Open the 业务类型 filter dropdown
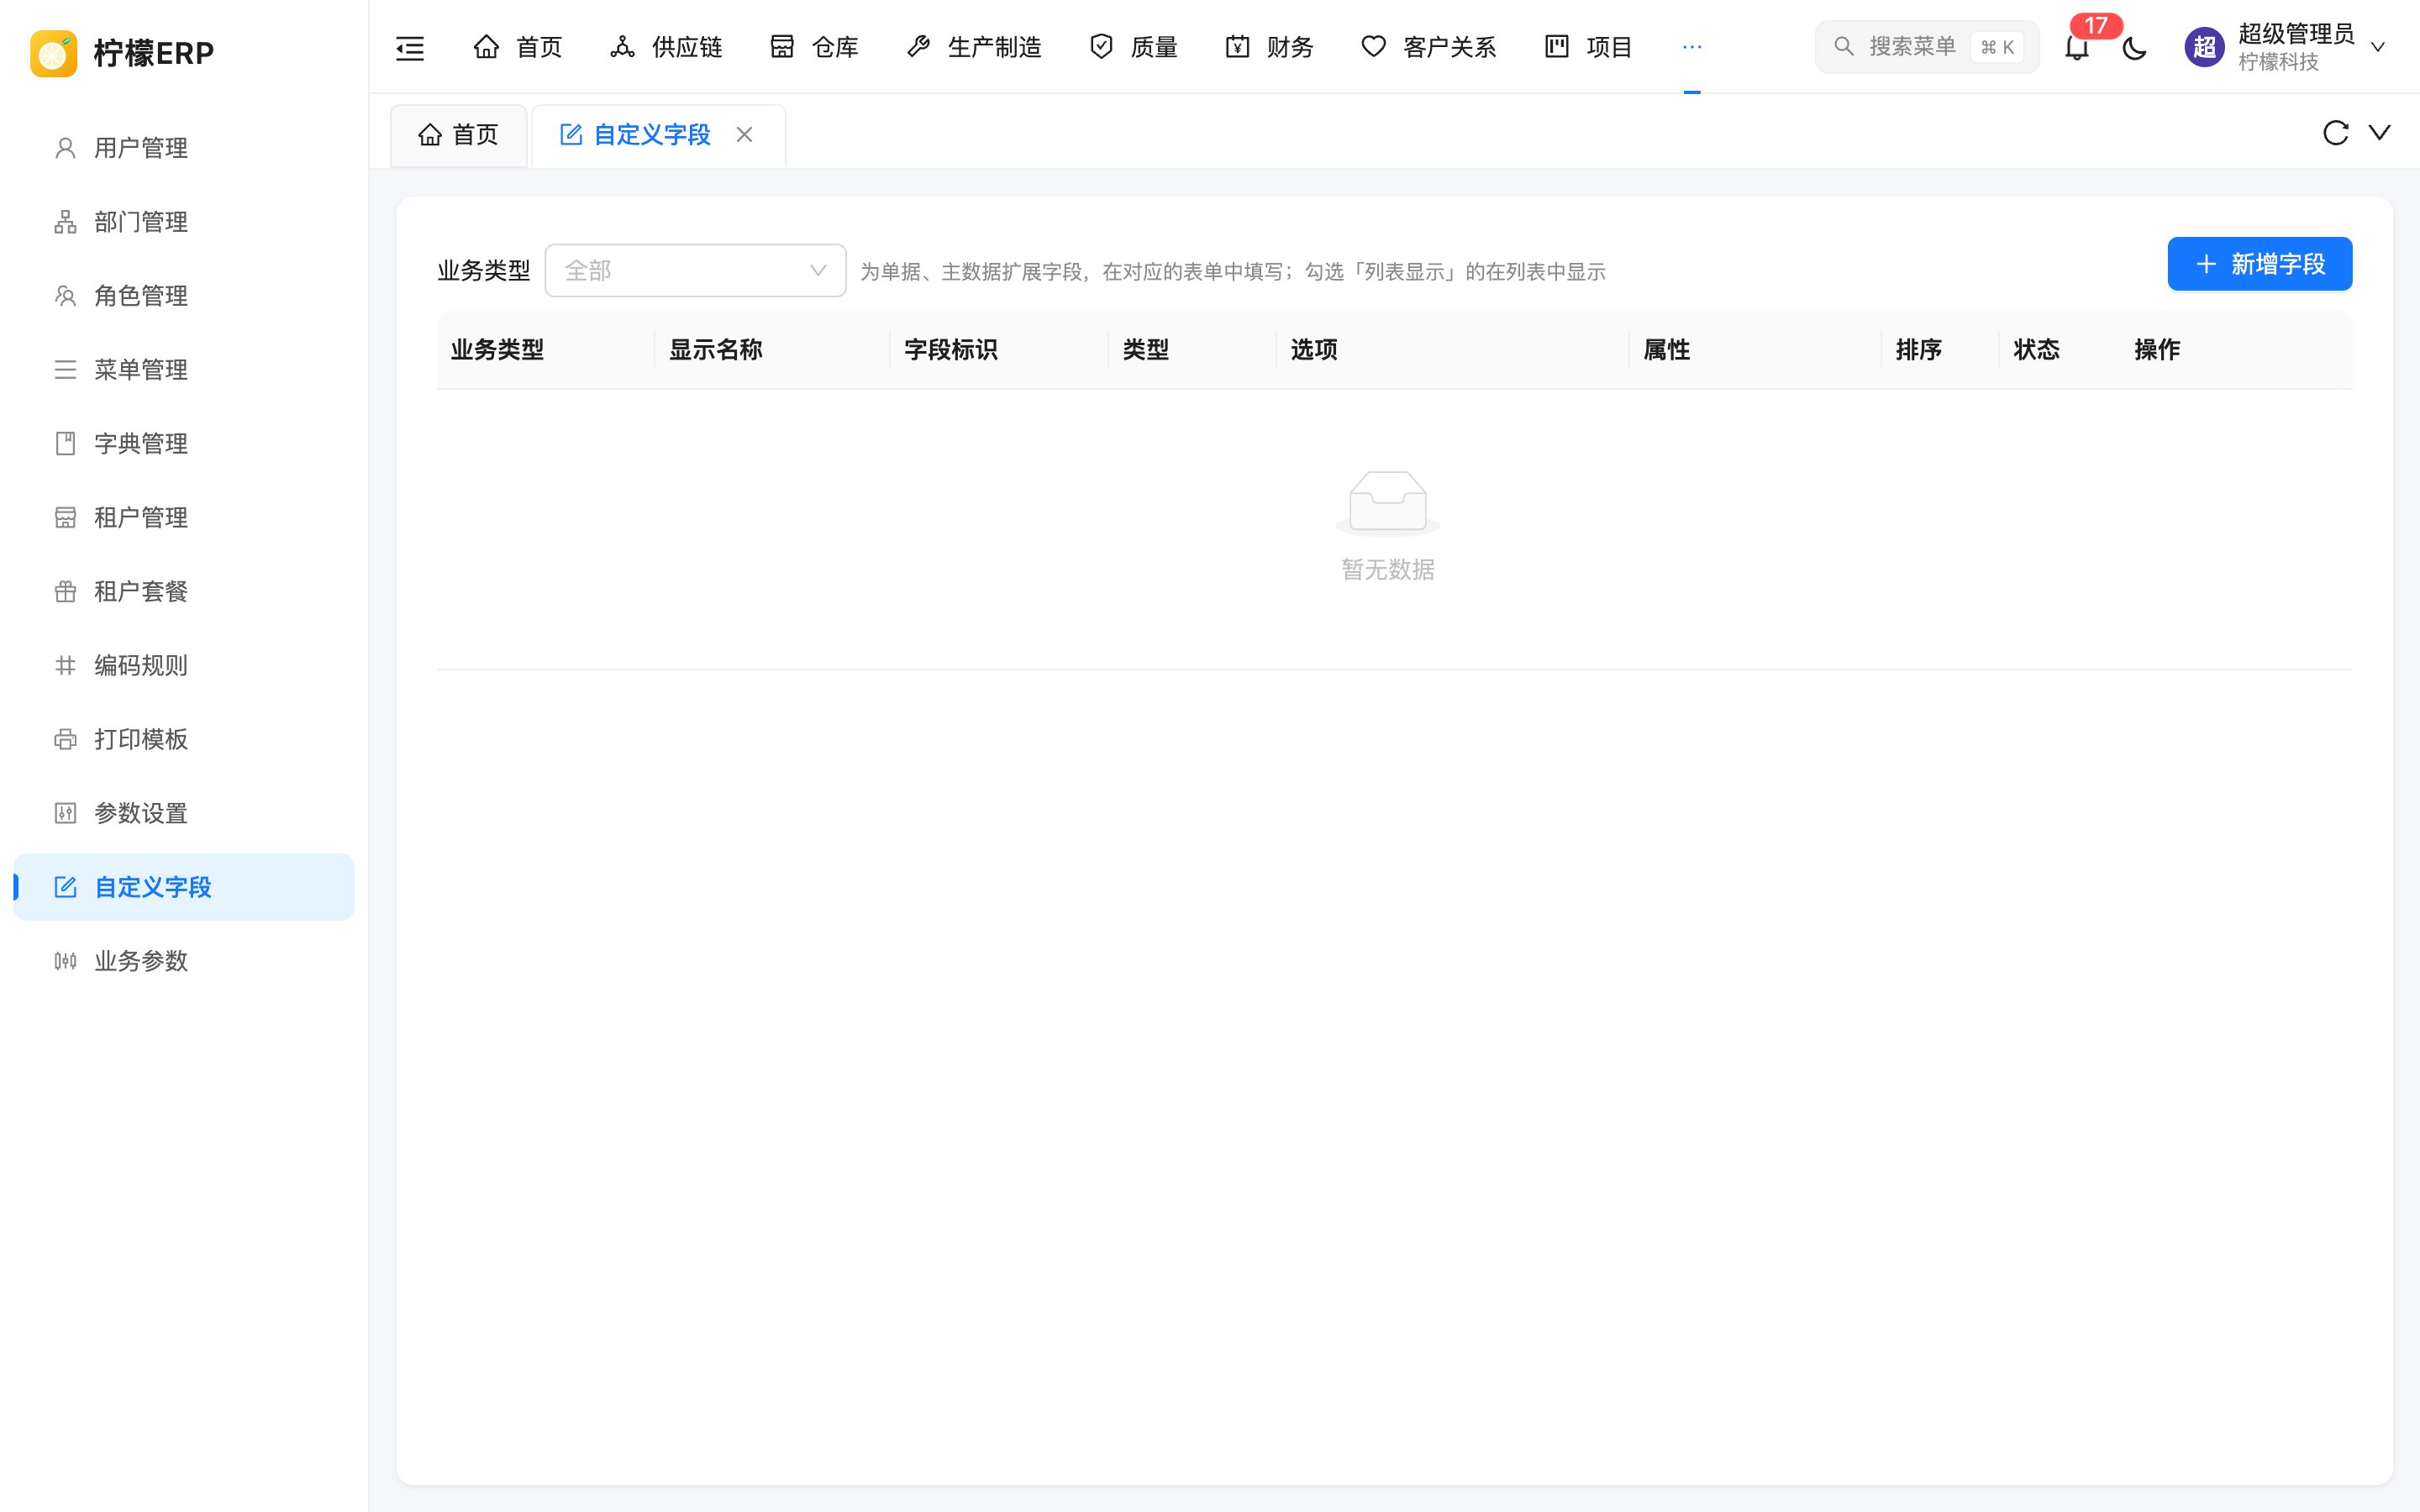This screenshot has width=2420, height=1512. tap(695, 270)
